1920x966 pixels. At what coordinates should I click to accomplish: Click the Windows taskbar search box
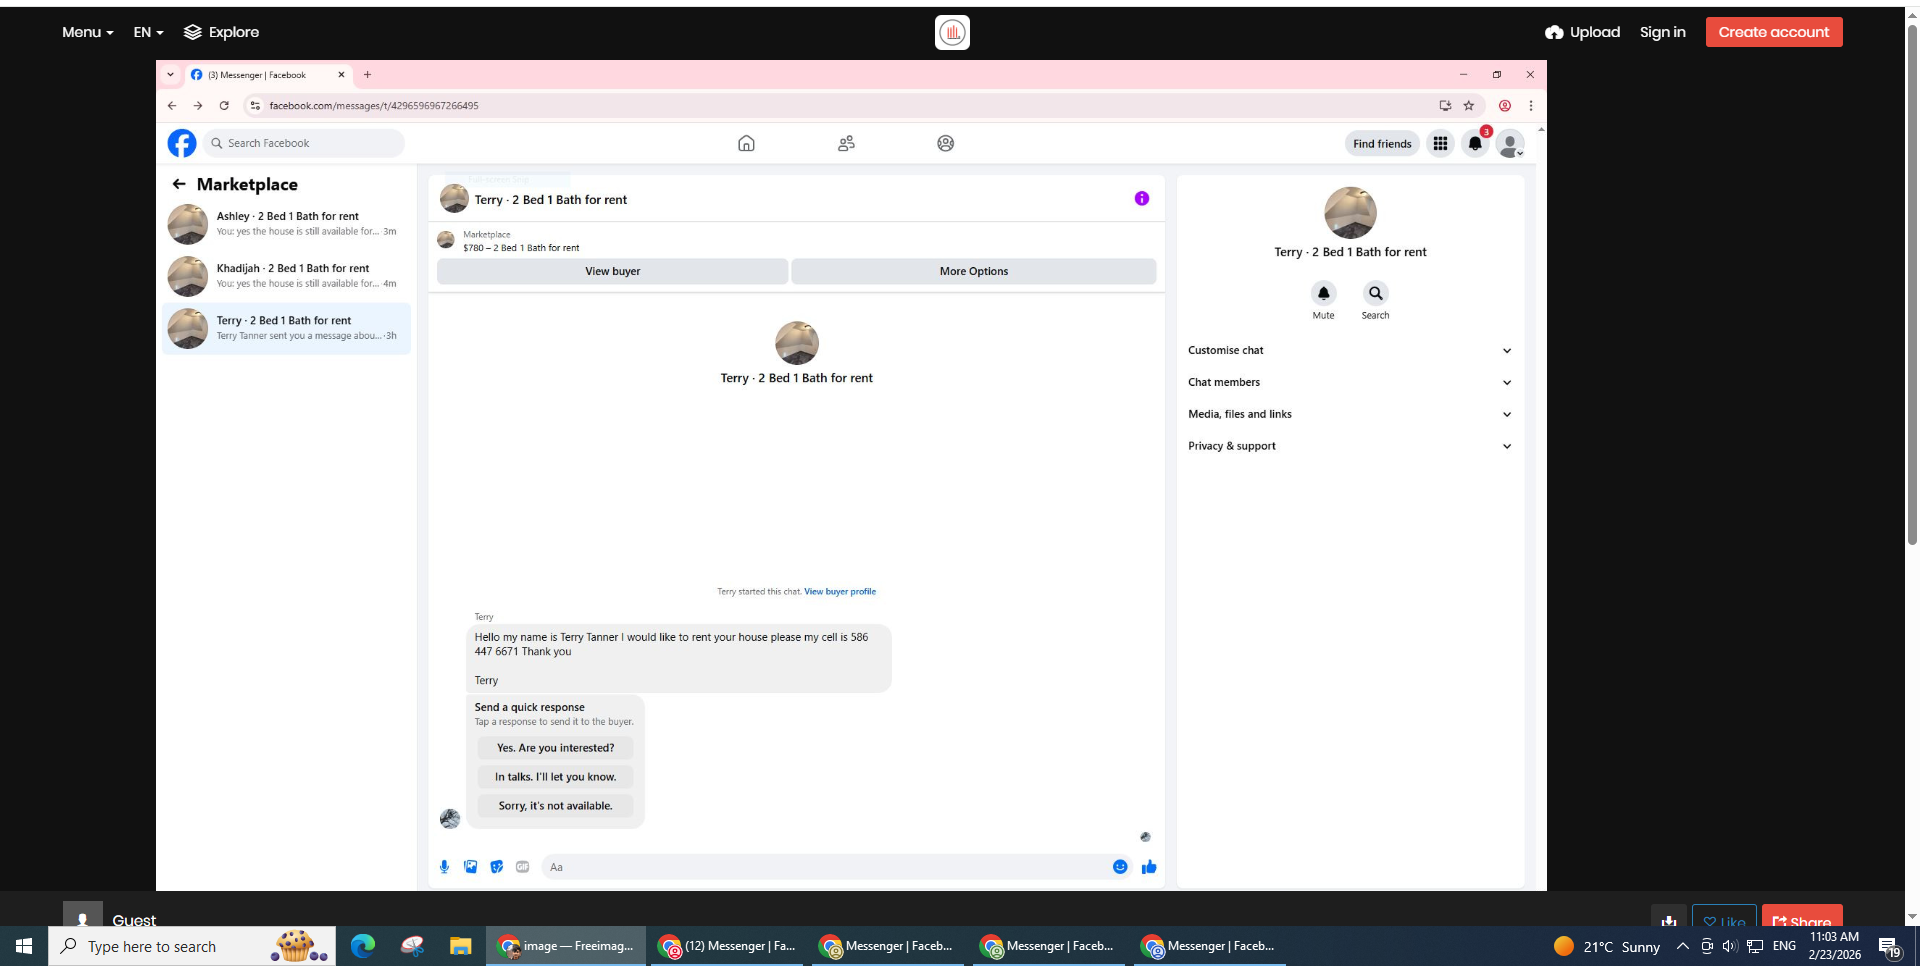(192, 946)
